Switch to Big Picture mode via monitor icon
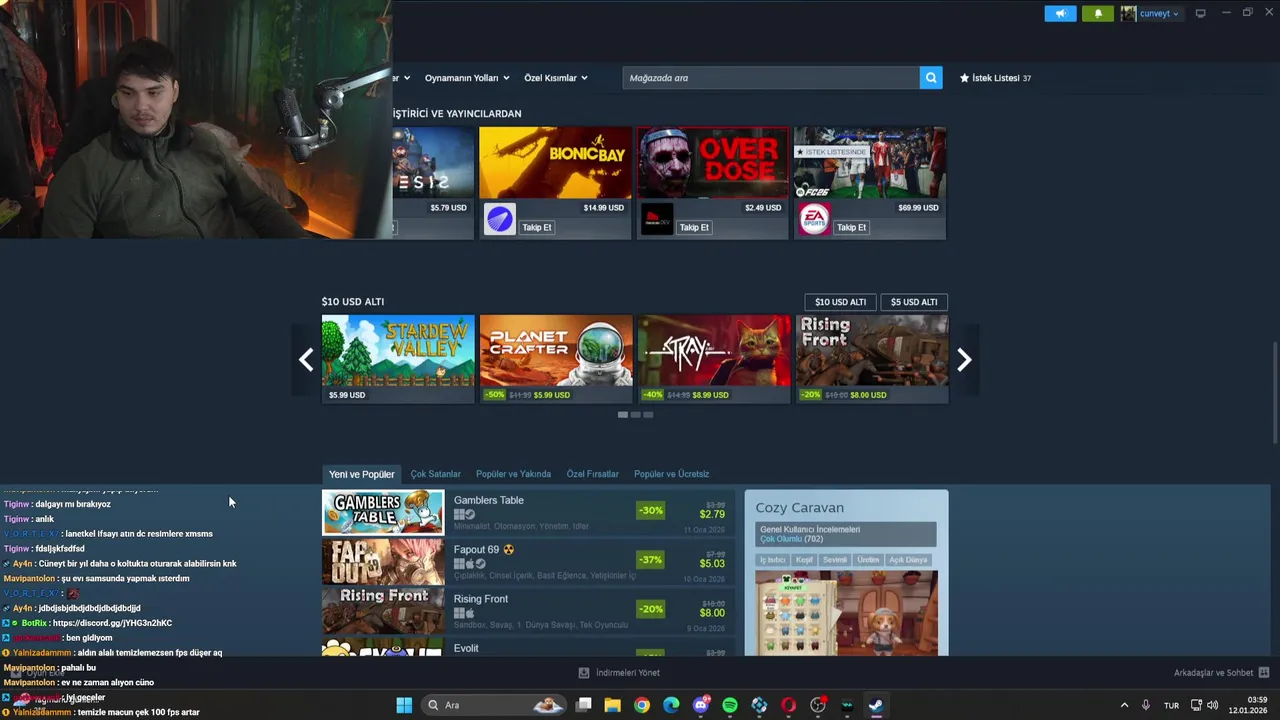The image size is (1280, 720). click(x=1200, y=13)
